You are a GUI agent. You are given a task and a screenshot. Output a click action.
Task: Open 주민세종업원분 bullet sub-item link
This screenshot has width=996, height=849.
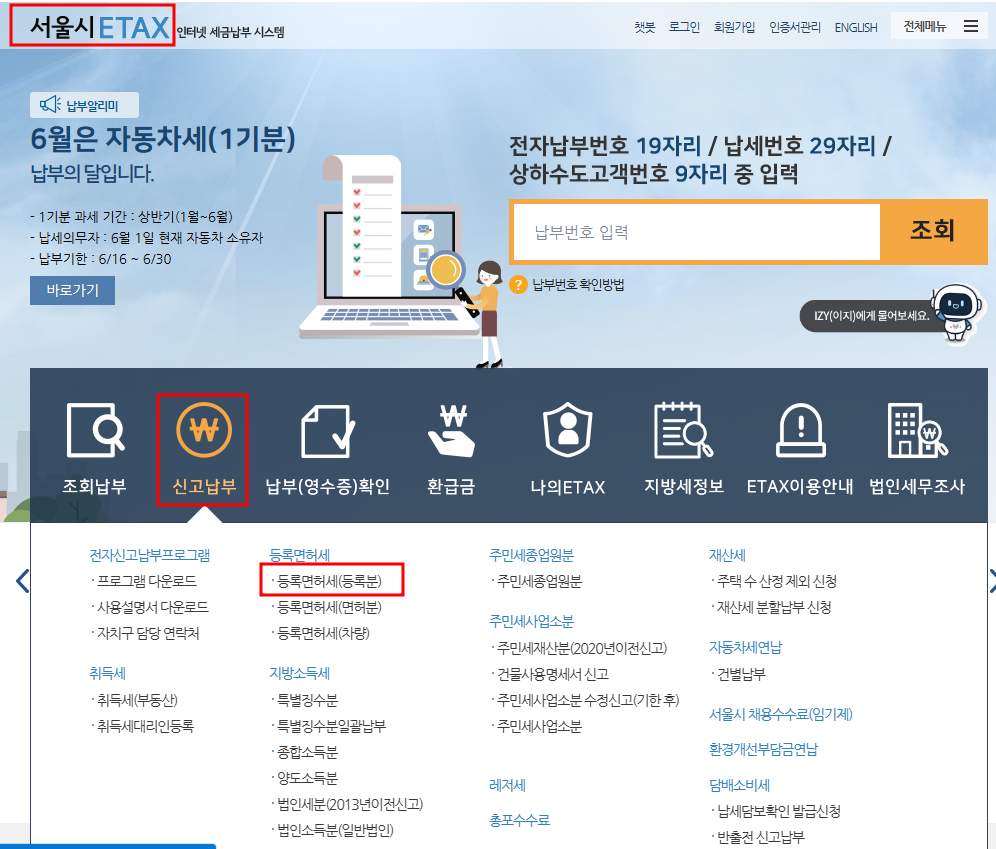539,581
